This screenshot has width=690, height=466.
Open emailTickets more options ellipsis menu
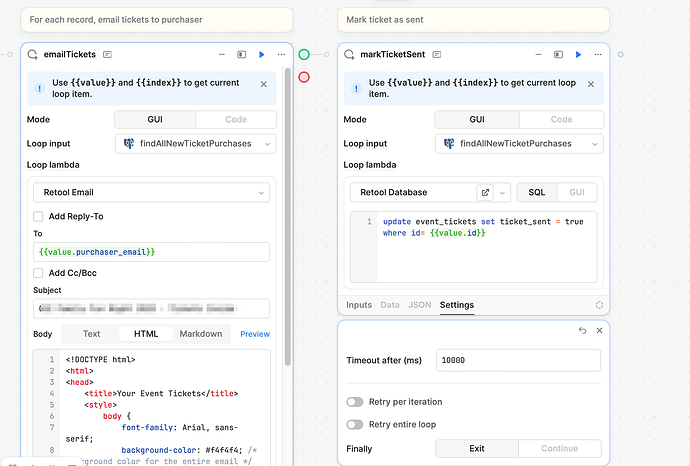point(281,55)
